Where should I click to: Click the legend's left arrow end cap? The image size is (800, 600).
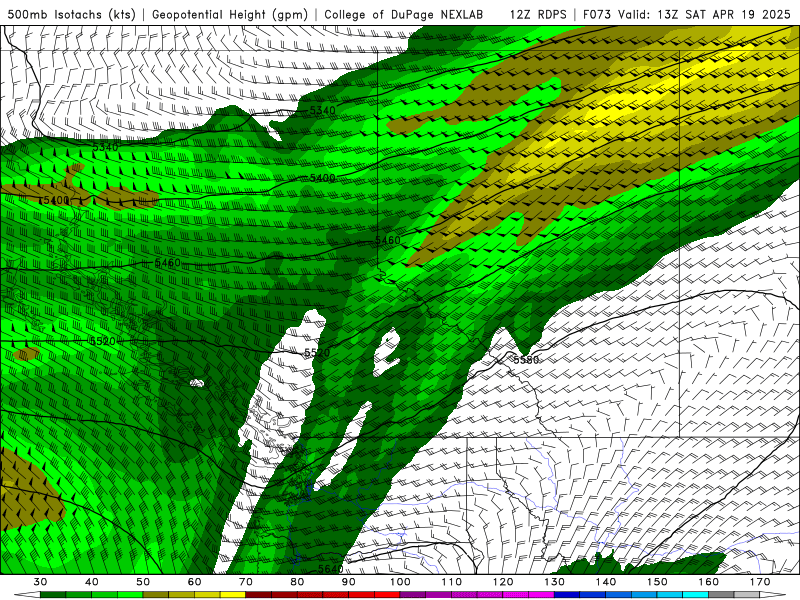pyautogui.click(x=27, y=595)
